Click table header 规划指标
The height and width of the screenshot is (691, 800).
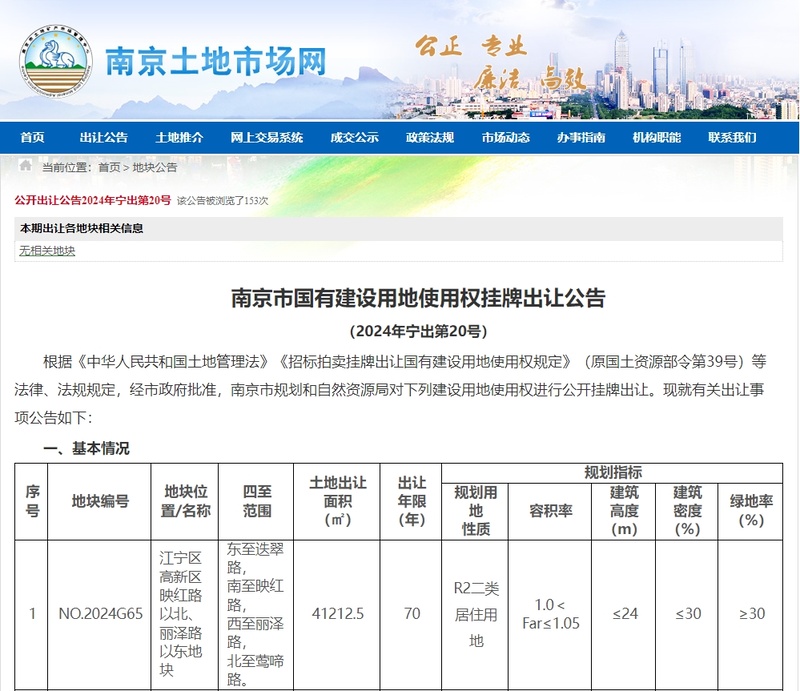[612, 473]
